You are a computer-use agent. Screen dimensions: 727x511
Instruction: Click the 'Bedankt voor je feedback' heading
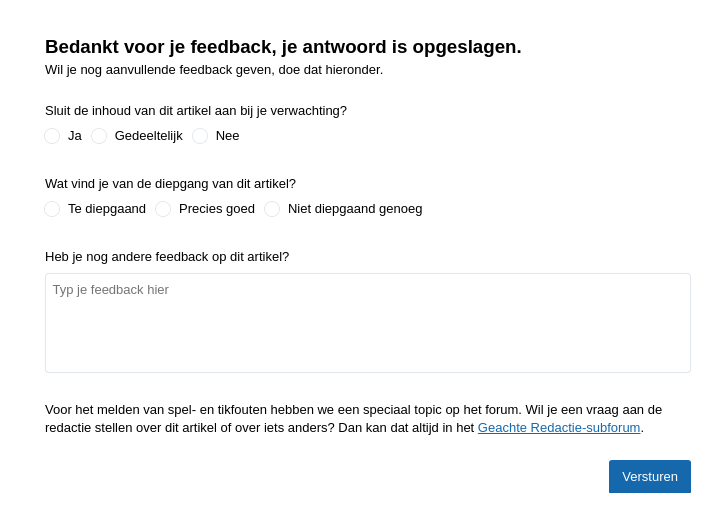[x=283, y=47]
